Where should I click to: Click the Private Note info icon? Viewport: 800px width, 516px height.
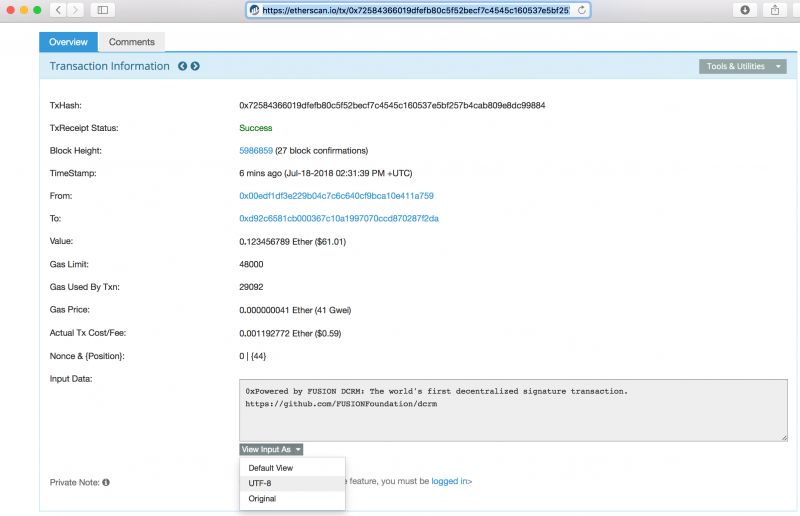pyautogui.click(x=106, y=482)
